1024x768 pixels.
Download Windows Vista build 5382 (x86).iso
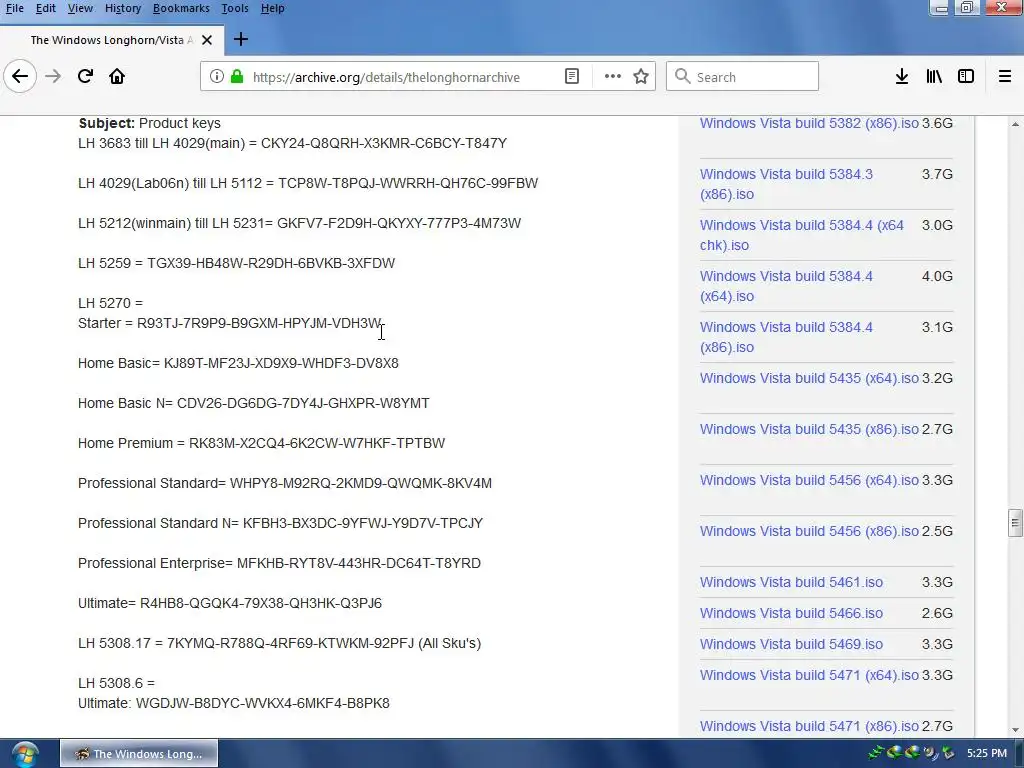click(x=808, y=123)
